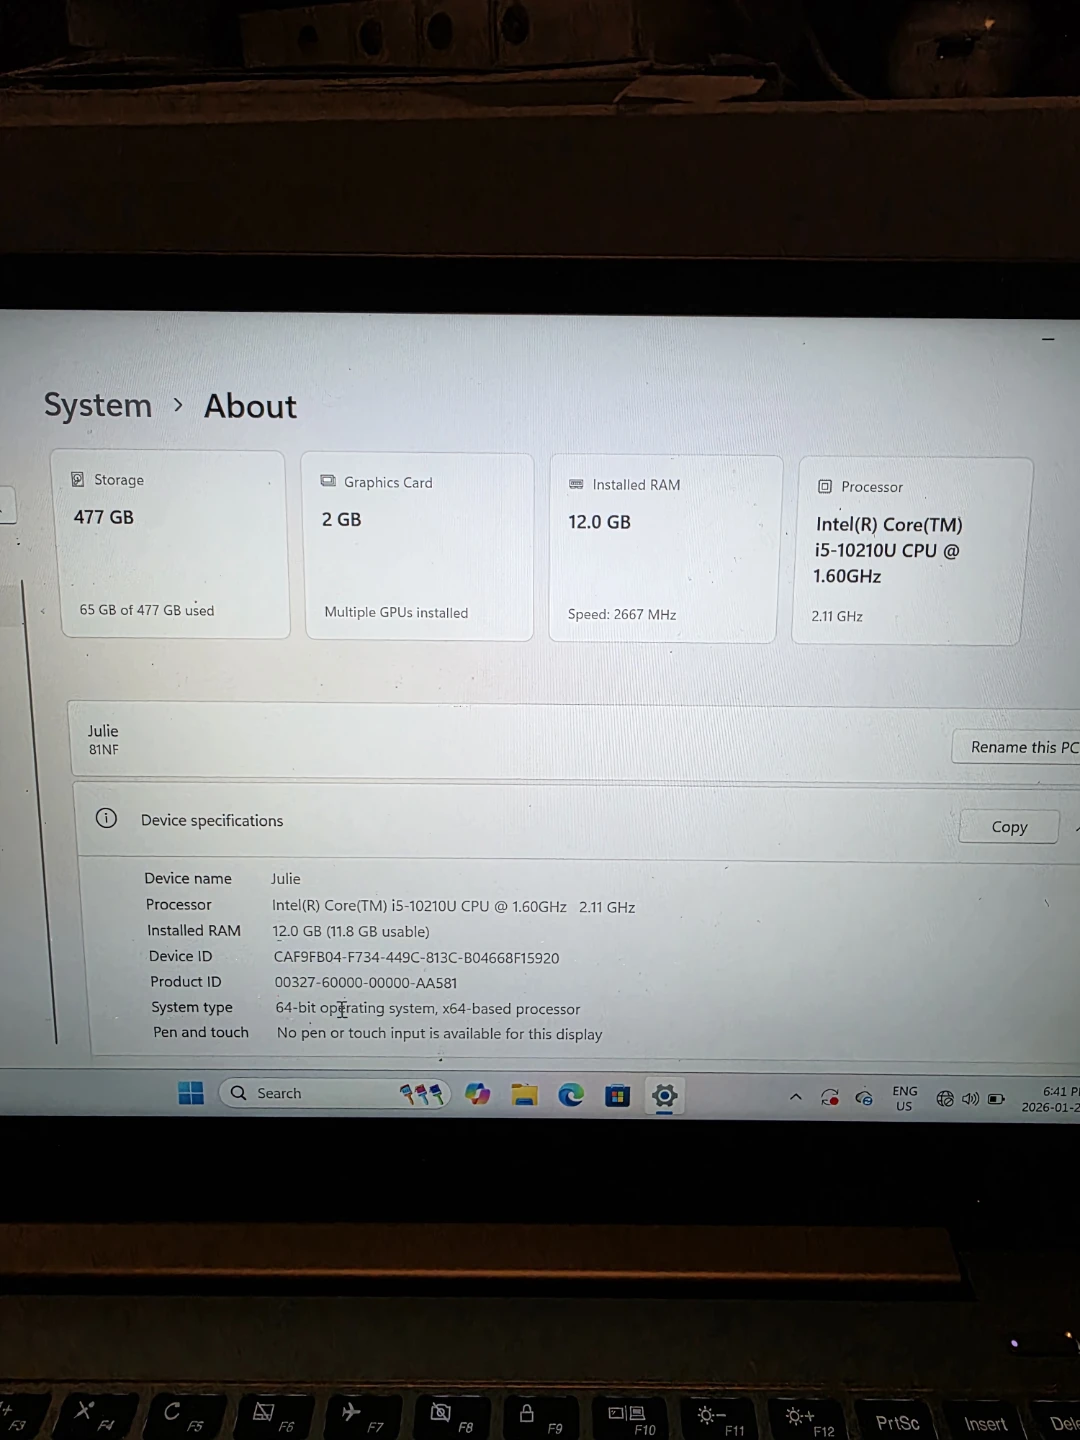This screenshot has width=1080, height=1440.
Task: Go back to System in breadcrumb
Action: 98,405
